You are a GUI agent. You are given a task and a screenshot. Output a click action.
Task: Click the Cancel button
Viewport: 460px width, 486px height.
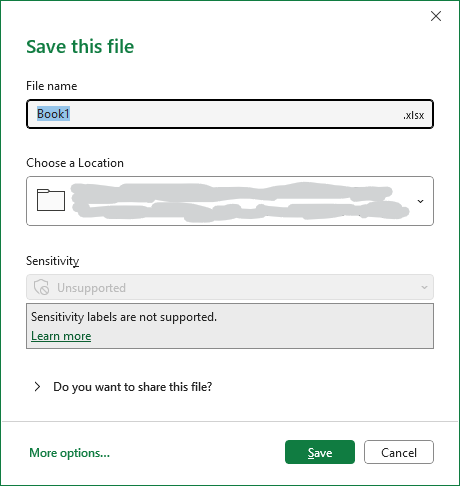coord(399,452)
